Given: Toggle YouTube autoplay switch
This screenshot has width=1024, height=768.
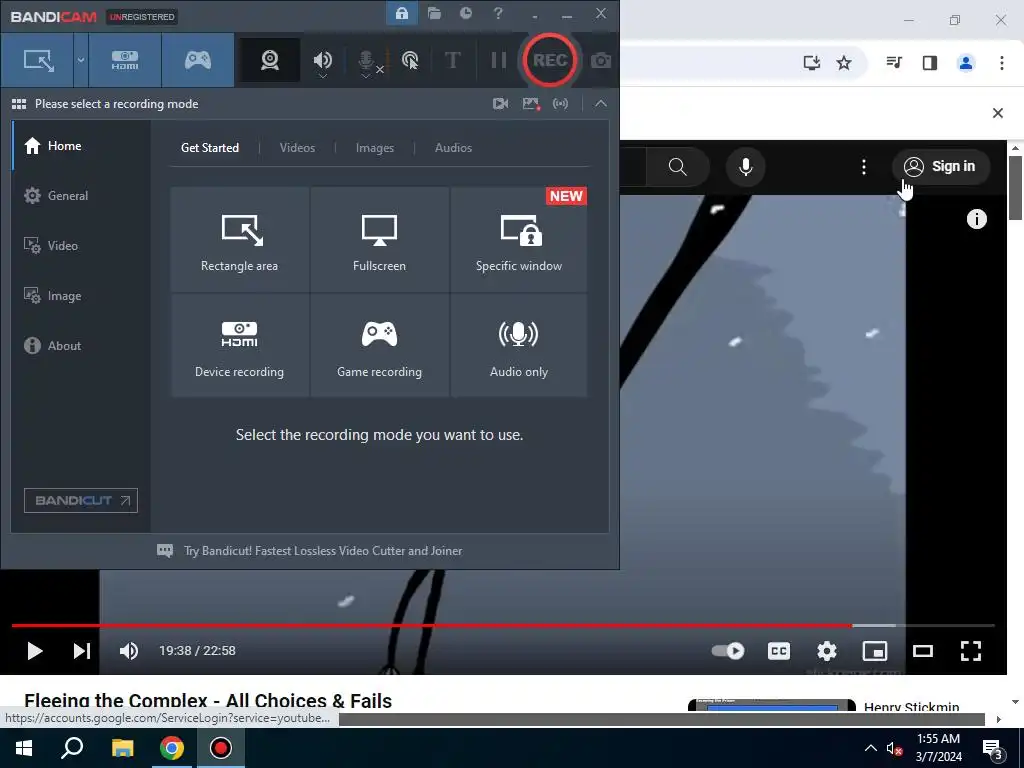Looking at the screenshot, I should pos(728,650).
